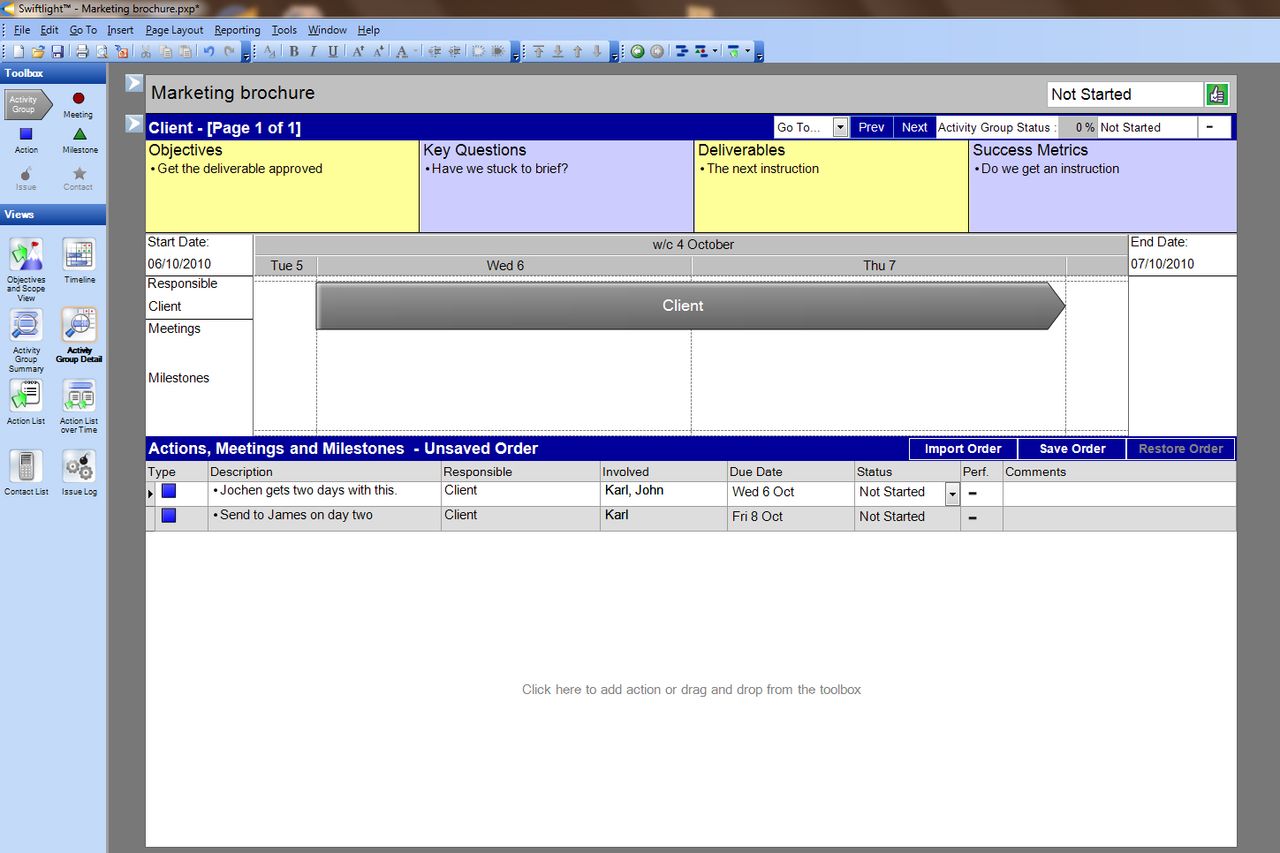Click the 'Fri 8 Oct' due date cell
Screen dimensions: 1280x853
(791, 517)
